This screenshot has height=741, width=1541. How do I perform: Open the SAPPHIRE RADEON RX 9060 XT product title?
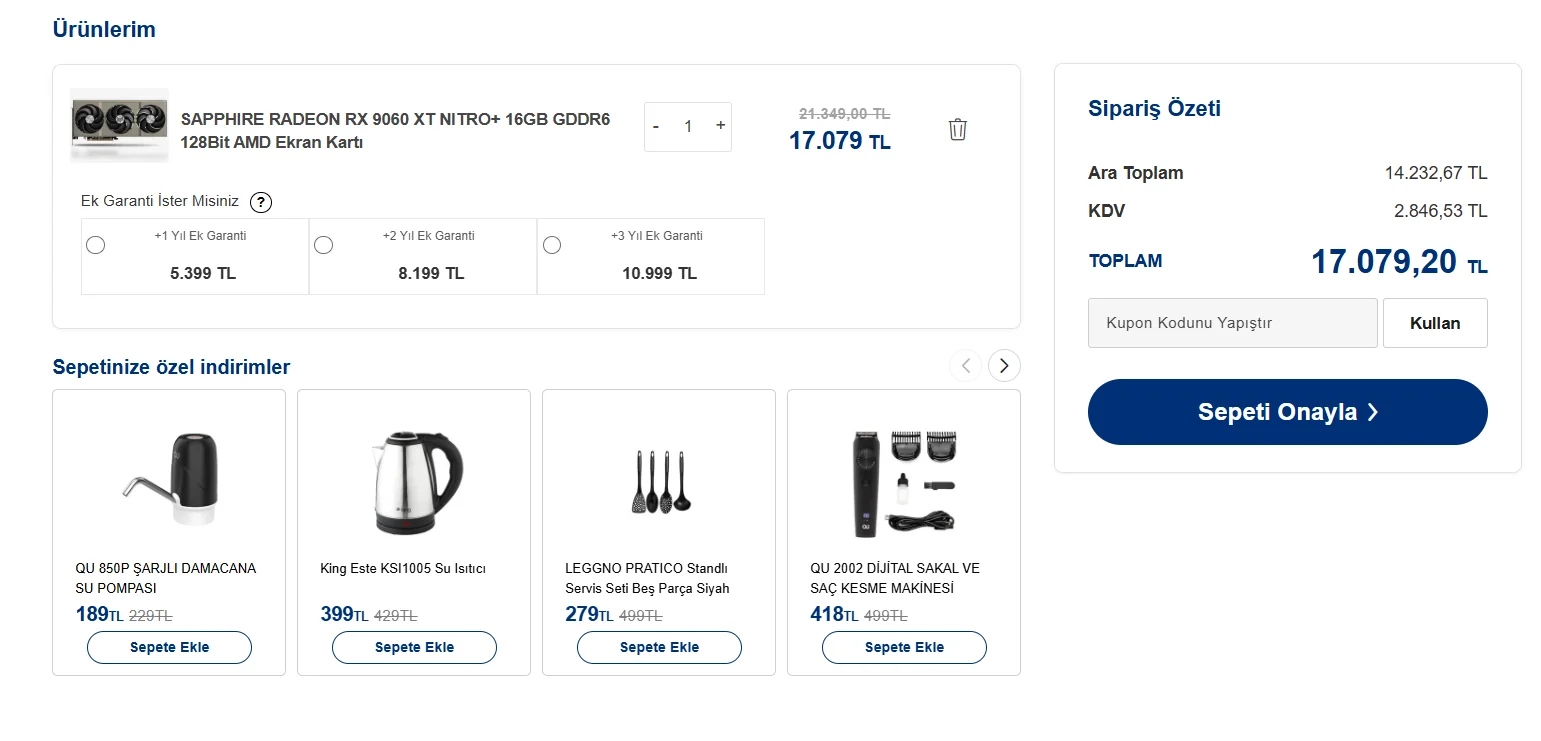click(x=395, y=131)
